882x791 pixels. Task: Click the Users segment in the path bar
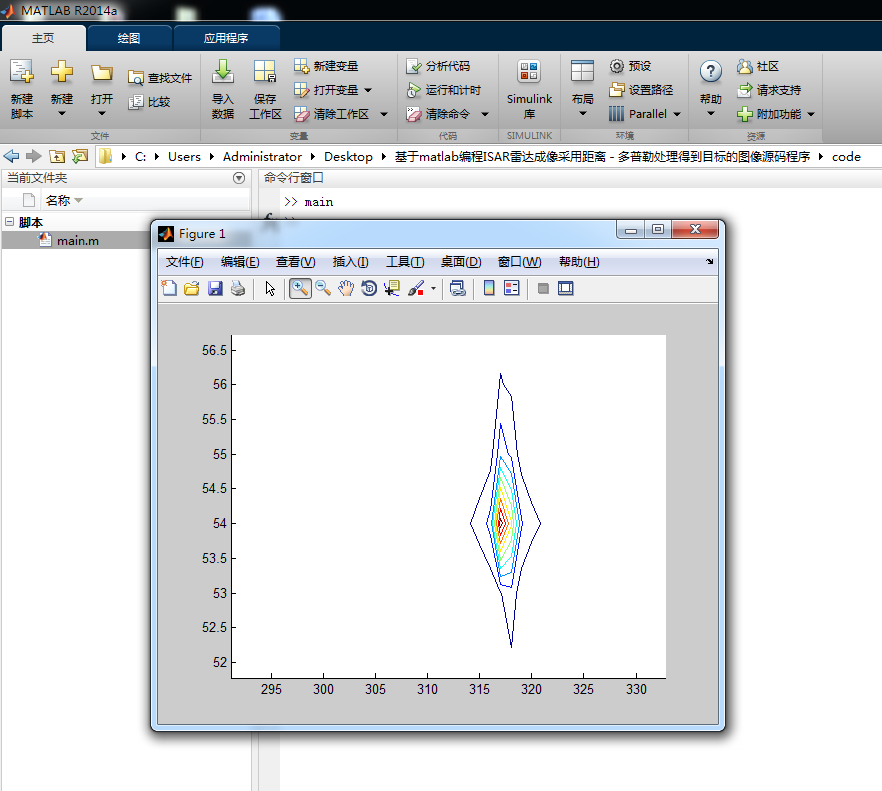(x=184, y=156)
